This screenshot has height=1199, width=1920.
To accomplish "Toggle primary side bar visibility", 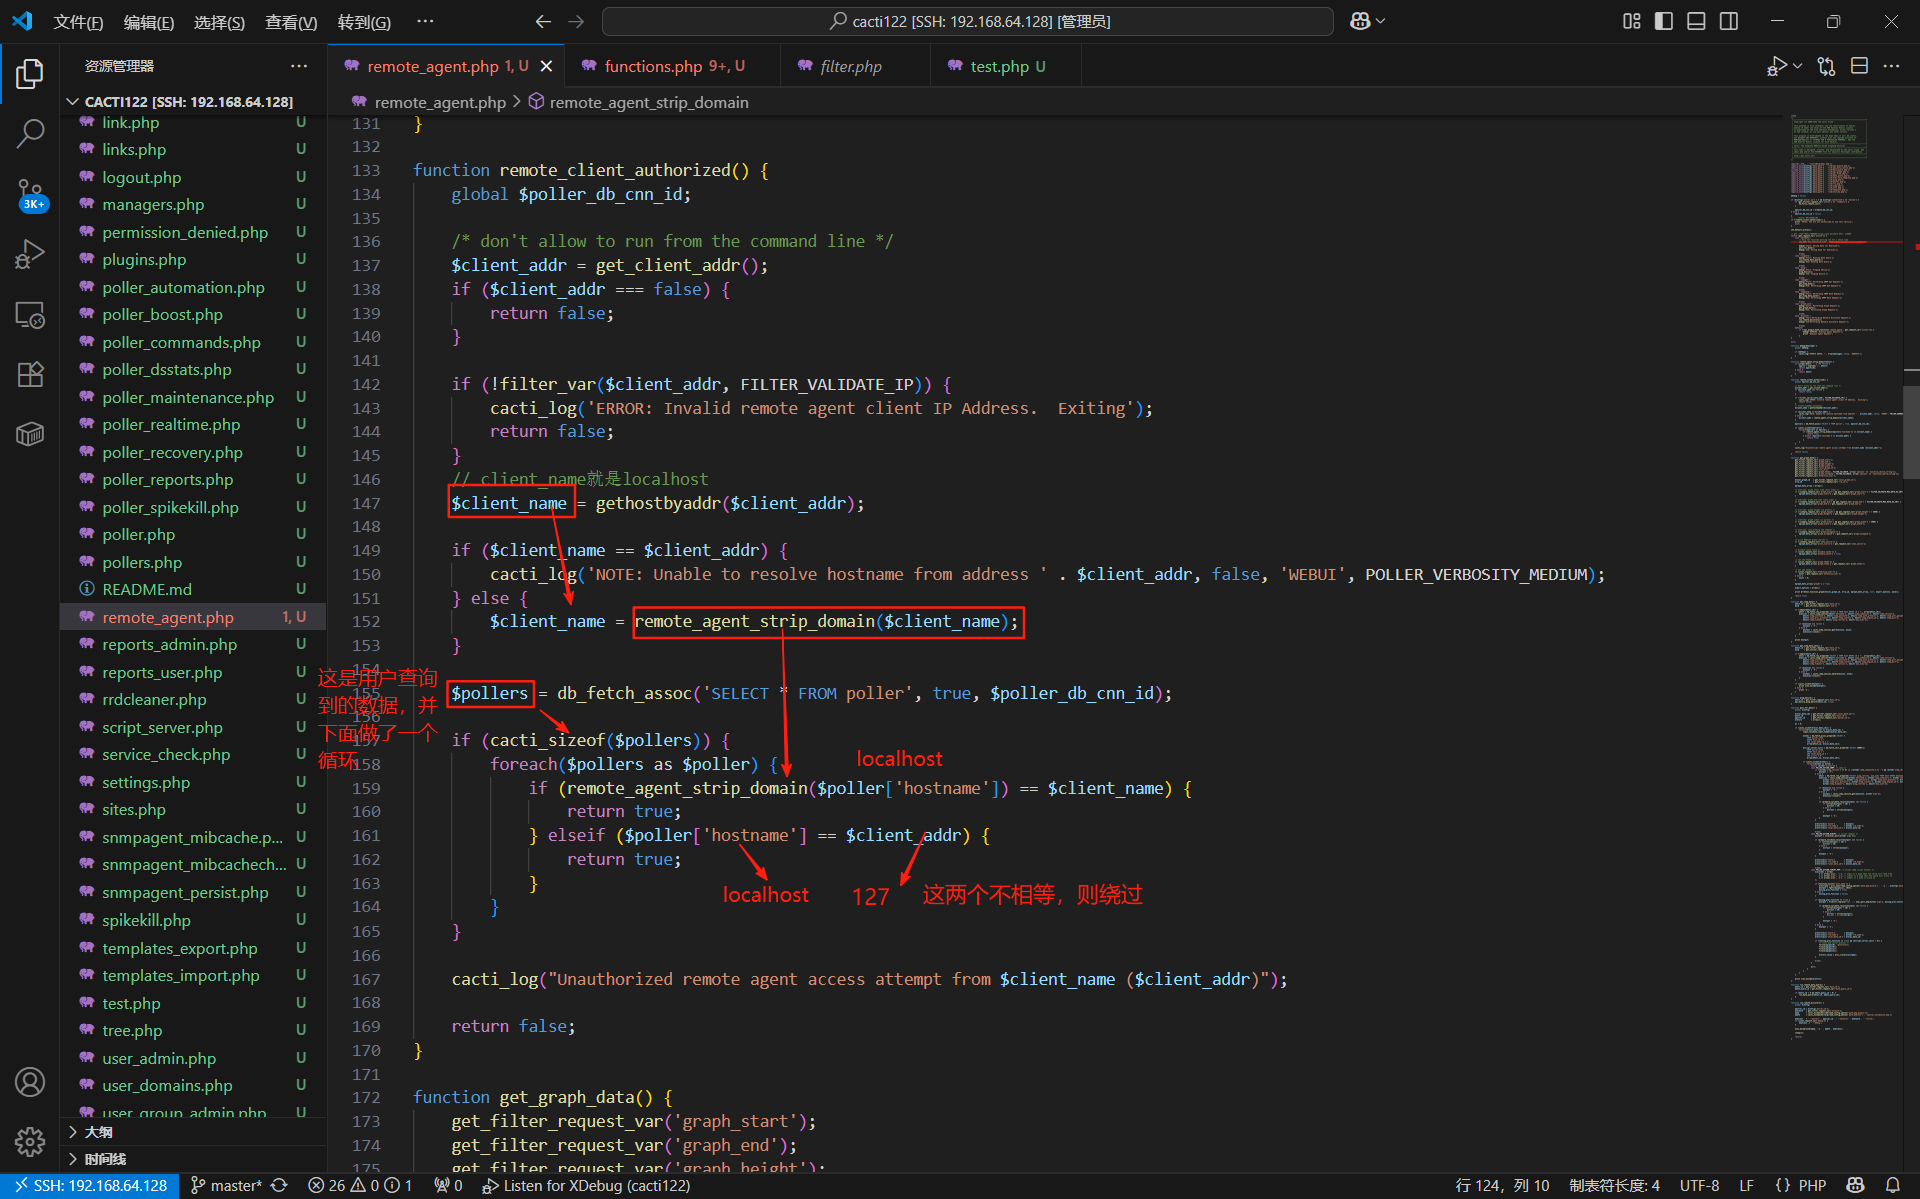I will point(1664,21).
